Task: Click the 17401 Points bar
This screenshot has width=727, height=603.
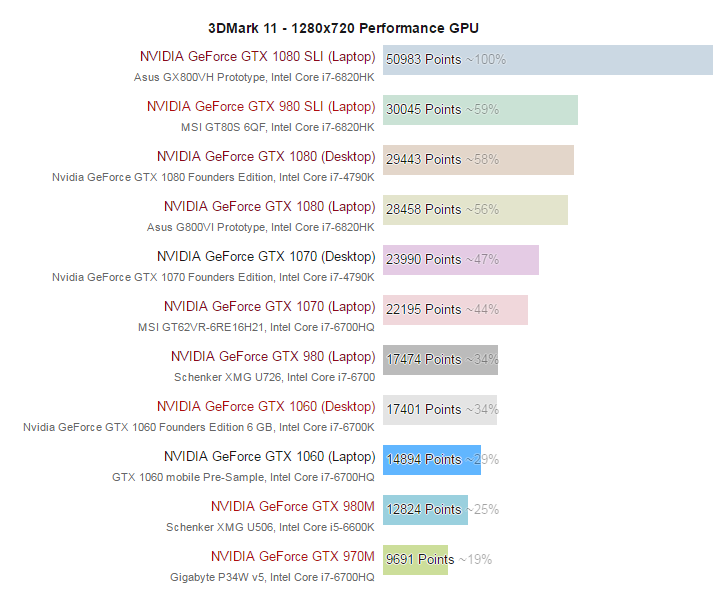Action: (x=440, y=410)
